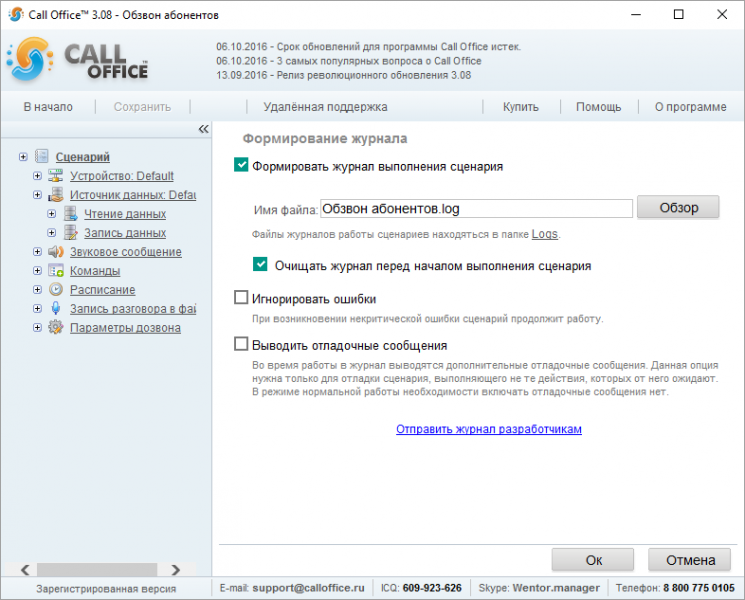This screenshot has width=745, height=600.
Task: Expand the Запись разговора в файл node
Action: (x=37, y=309)
